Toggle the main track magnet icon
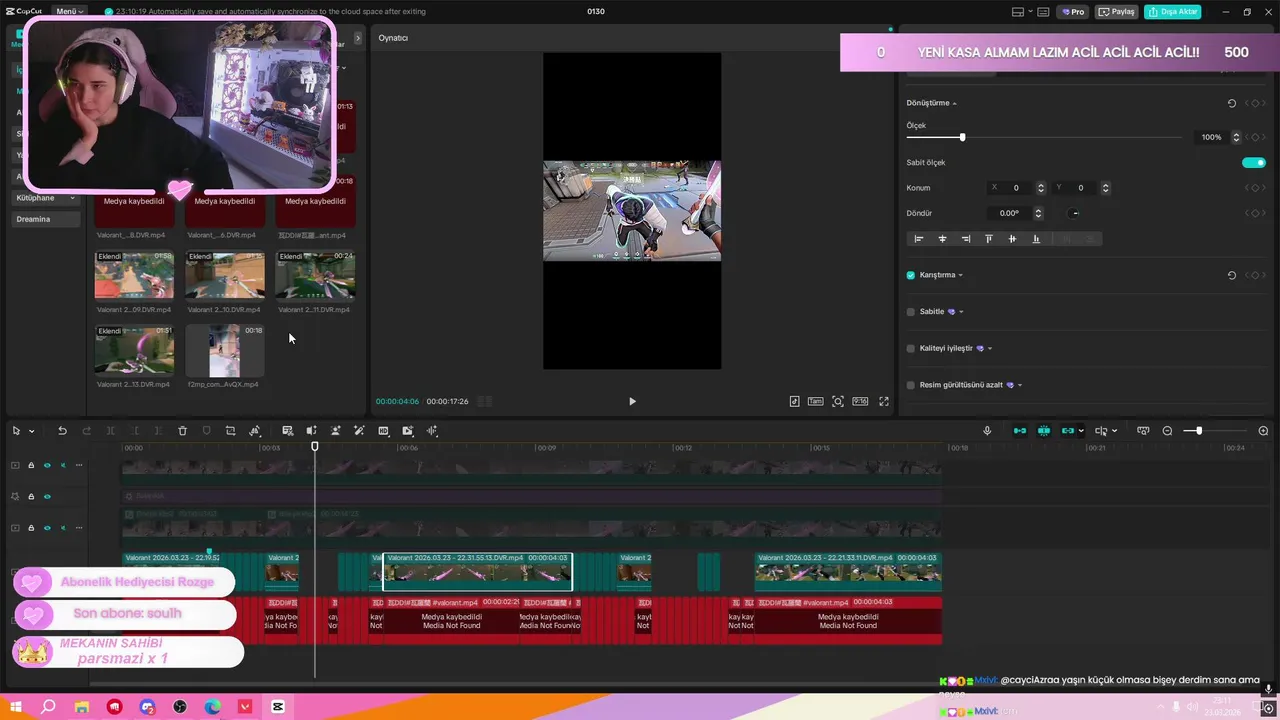This screenshot has width=1280, height=720. (x=1019, y=431)
